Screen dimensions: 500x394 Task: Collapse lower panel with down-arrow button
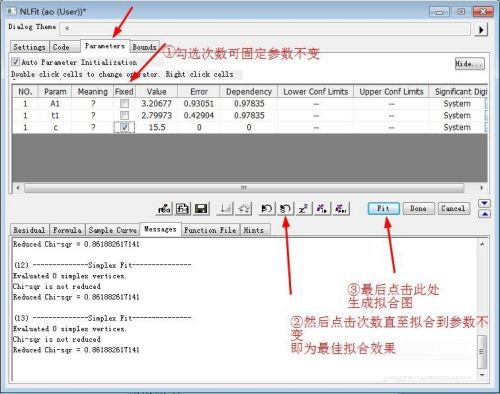point(484,203)
